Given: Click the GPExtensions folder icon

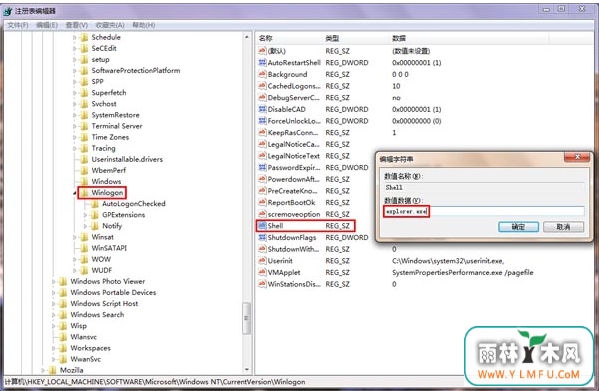Looking at the screenshot, I should coord(94,215).
